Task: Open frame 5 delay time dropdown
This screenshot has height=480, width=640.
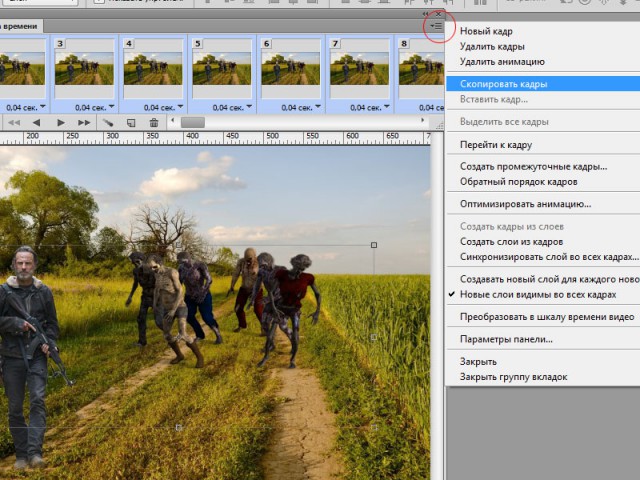Action: 249,107
